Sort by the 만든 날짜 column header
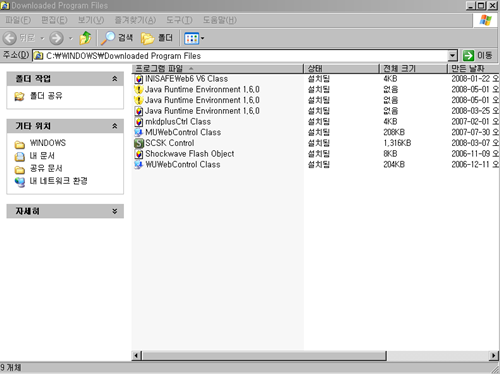This screenshot has width=500, height=374. [x=473, y=69]
